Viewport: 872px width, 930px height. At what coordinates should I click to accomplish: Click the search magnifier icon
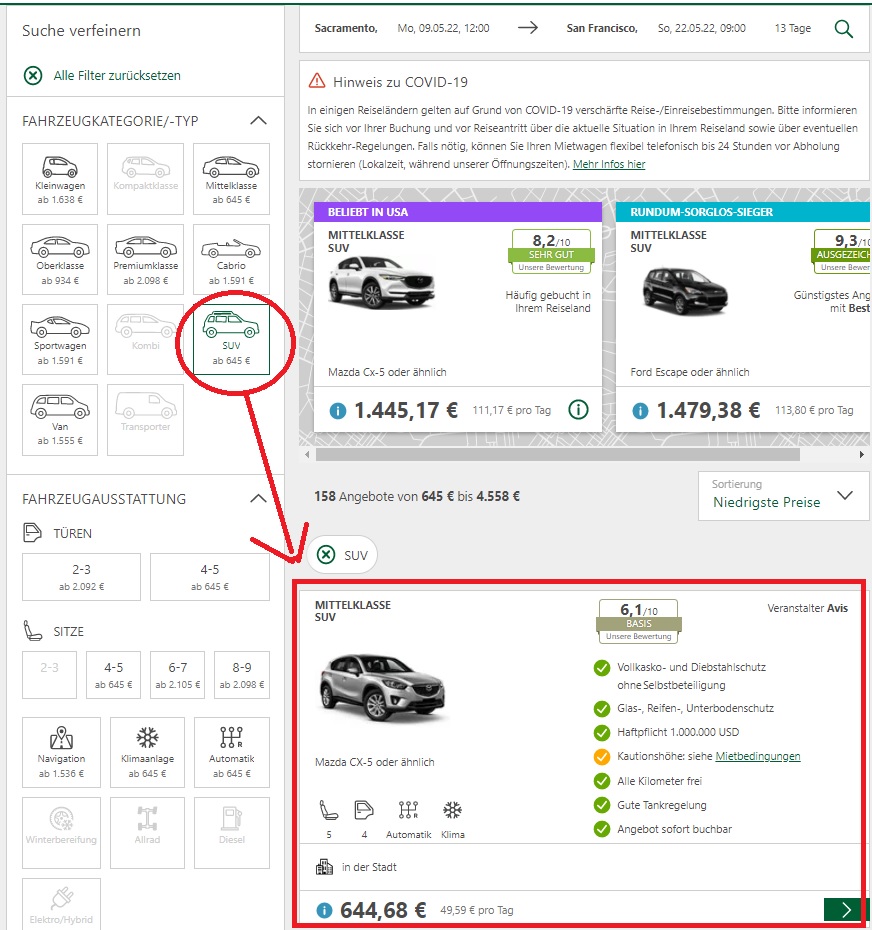coord(844,29)
